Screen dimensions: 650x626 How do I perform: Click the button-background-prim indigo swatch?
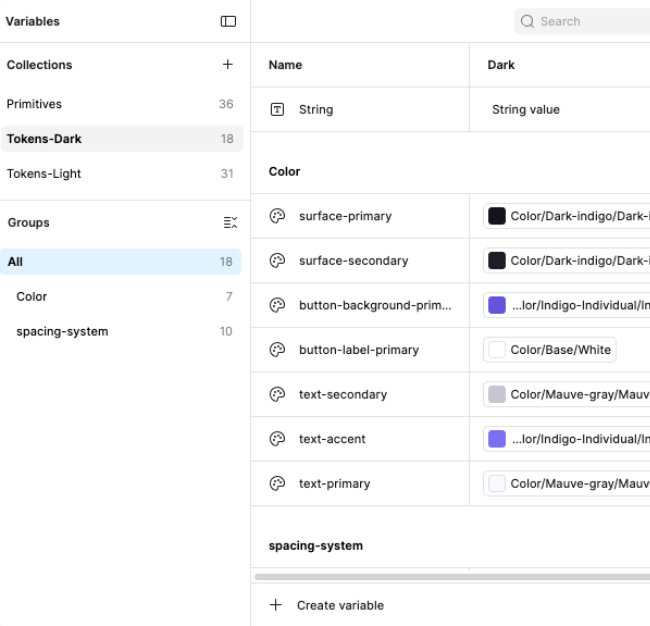click(497, 305)
